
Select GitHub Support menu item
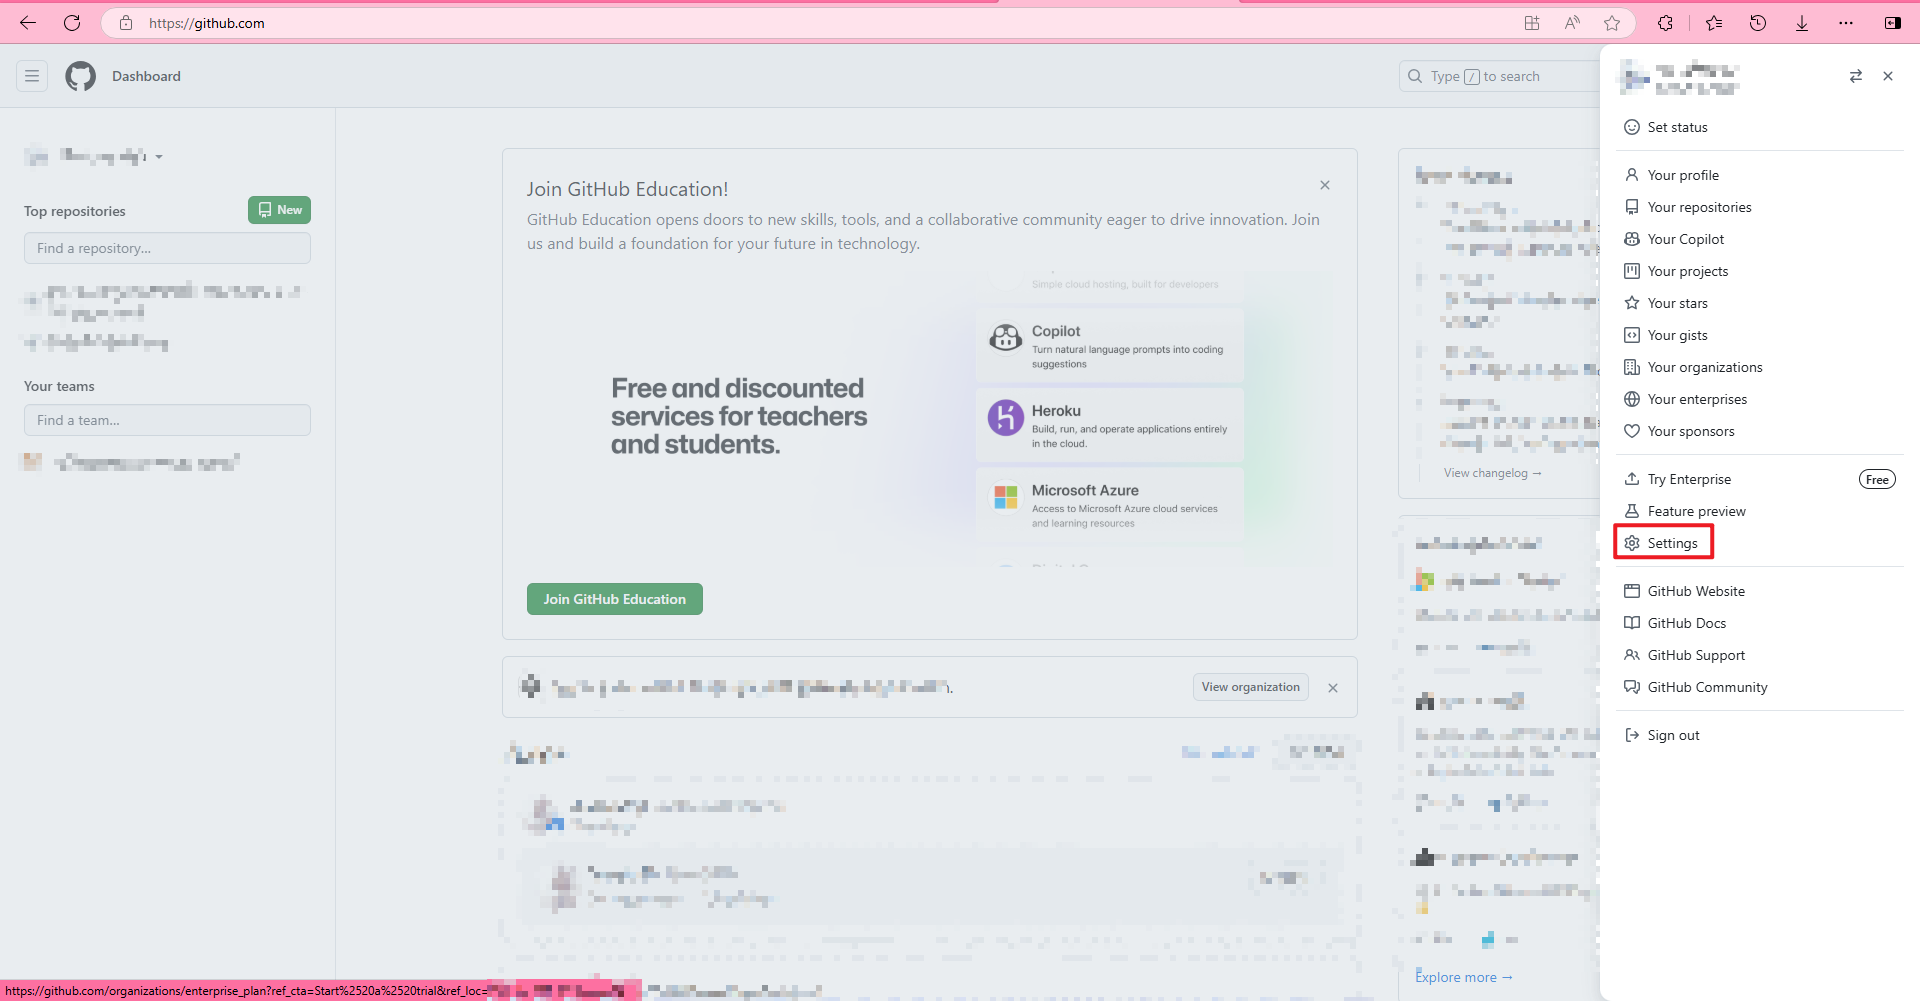click(x=1760, y=655)
